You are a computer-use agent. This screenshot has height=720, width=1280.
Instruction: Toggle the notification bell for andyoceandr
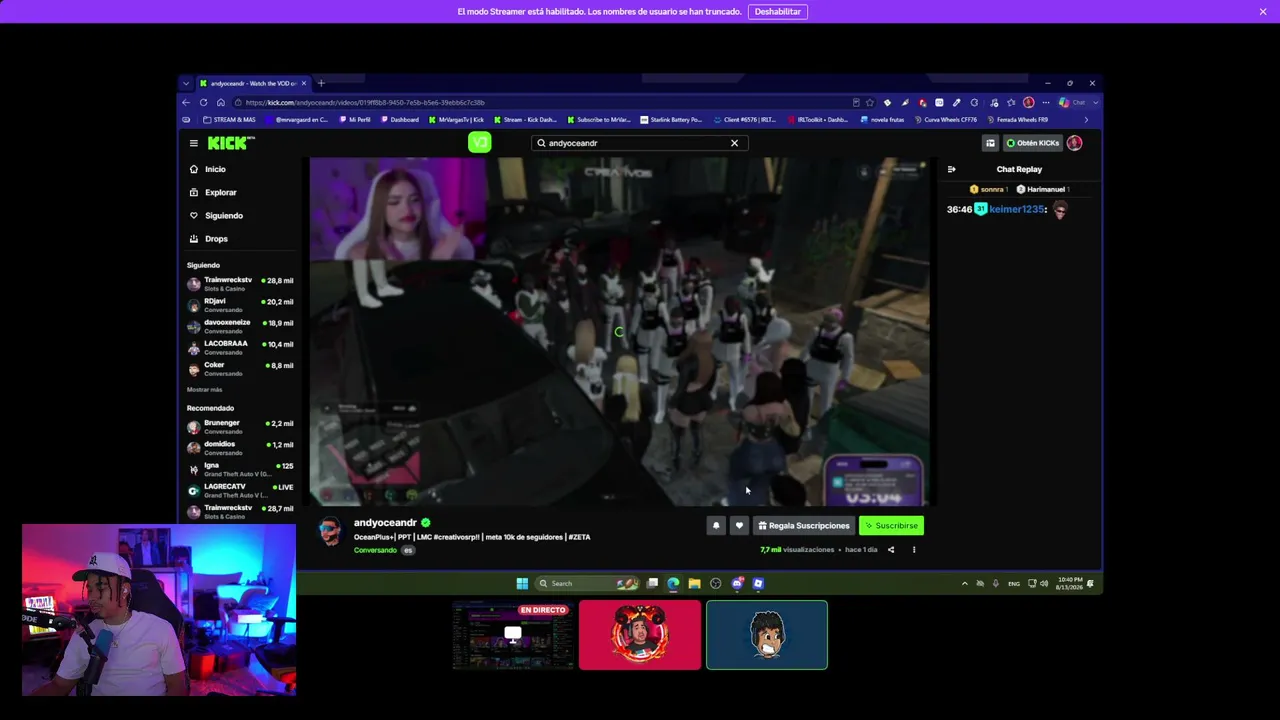[716, 526]
